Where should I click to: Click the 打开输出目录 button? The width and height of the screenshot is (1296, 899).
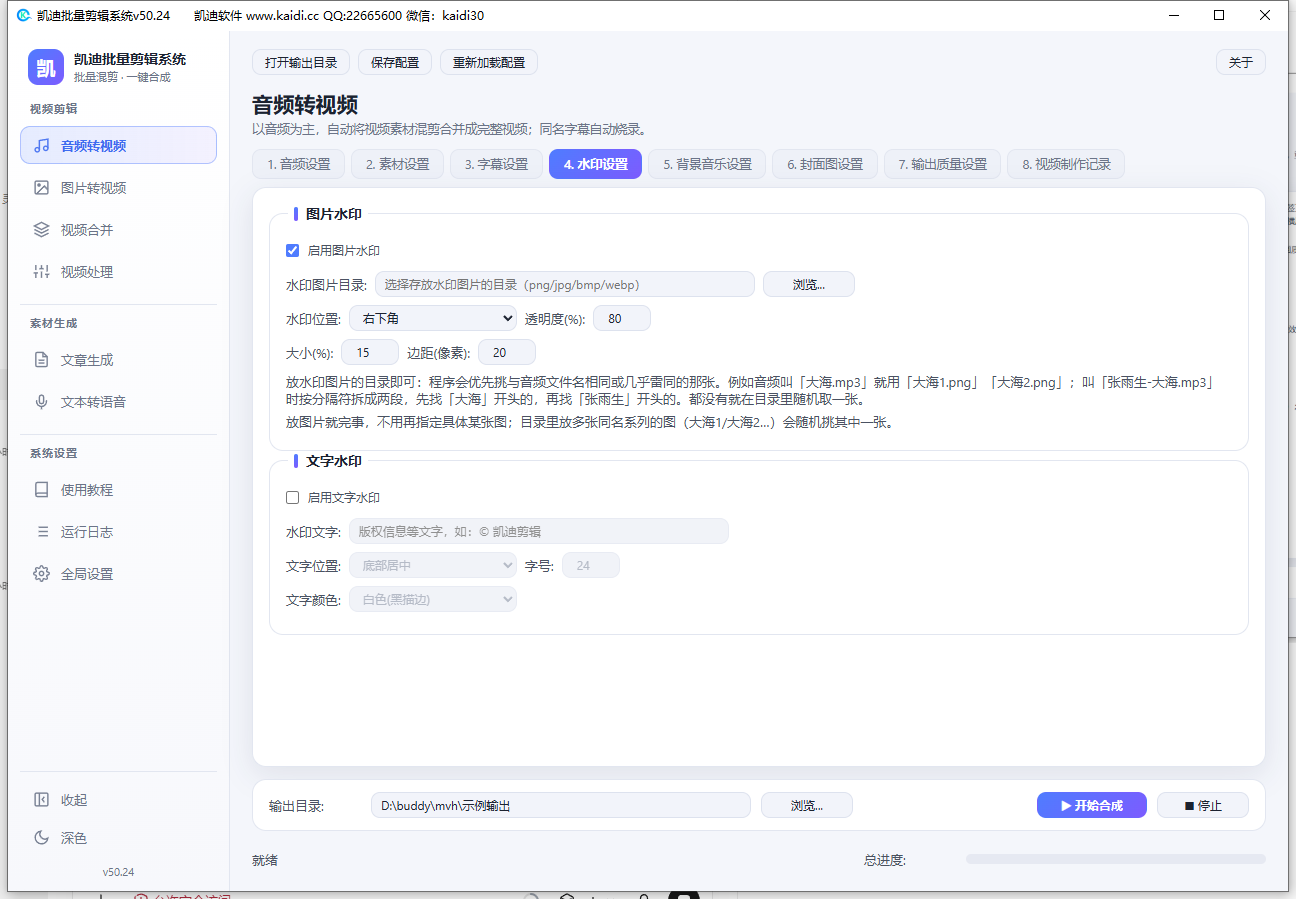pyautogui.click(x=301, y=62)
